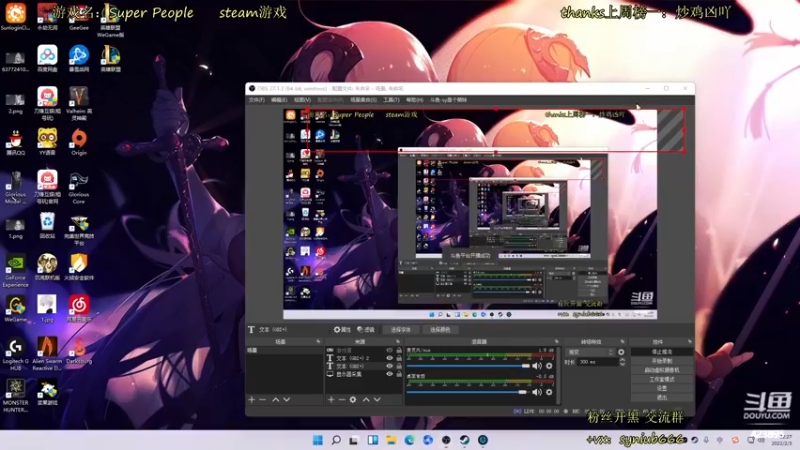Open the Alien Swarm Reactive Drop shortcut
This screenshot has width=800, height=450.
pos(47,353)
